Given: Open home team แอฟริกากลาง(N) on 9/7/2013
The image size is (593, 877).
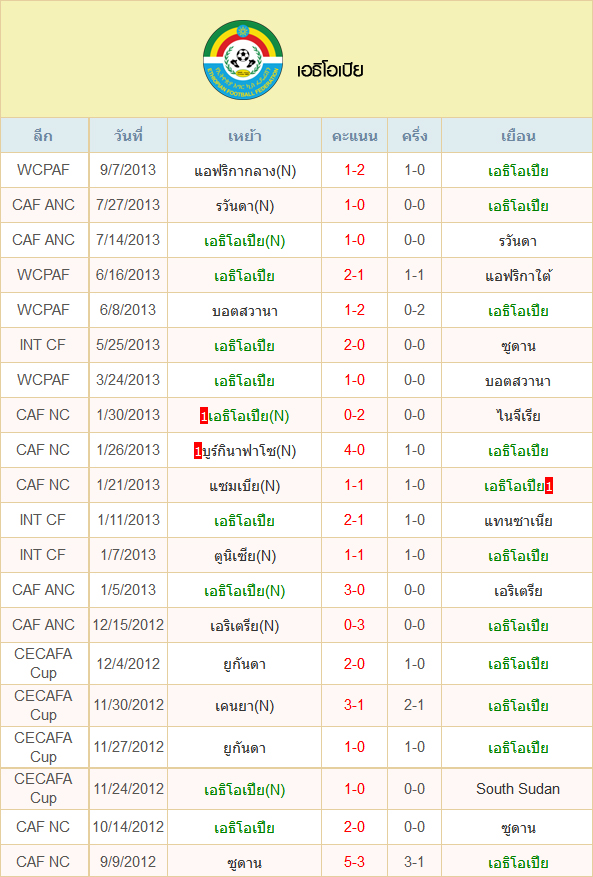Looking at the screenshot, I should click(x=245, y=171).
